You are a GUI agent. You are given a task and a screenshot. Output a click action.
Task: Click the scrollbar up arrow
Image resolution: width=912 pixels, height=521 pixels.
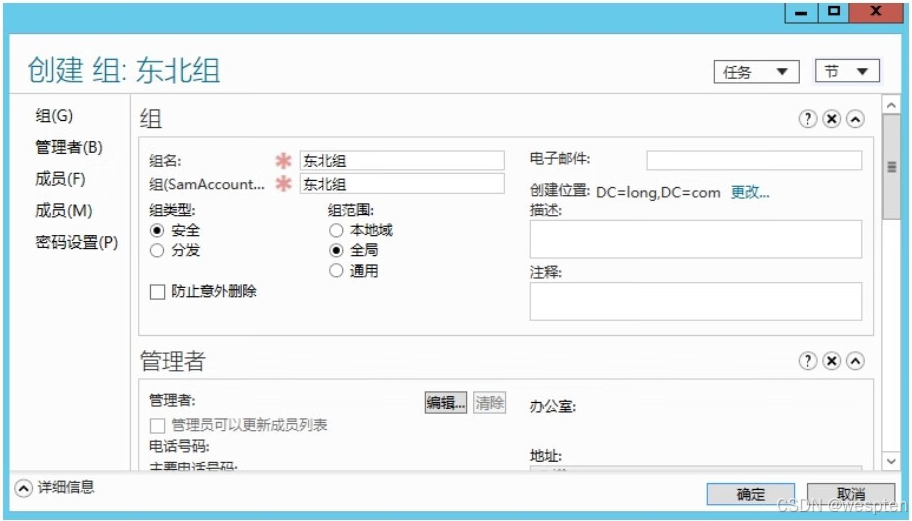(891, 105)
